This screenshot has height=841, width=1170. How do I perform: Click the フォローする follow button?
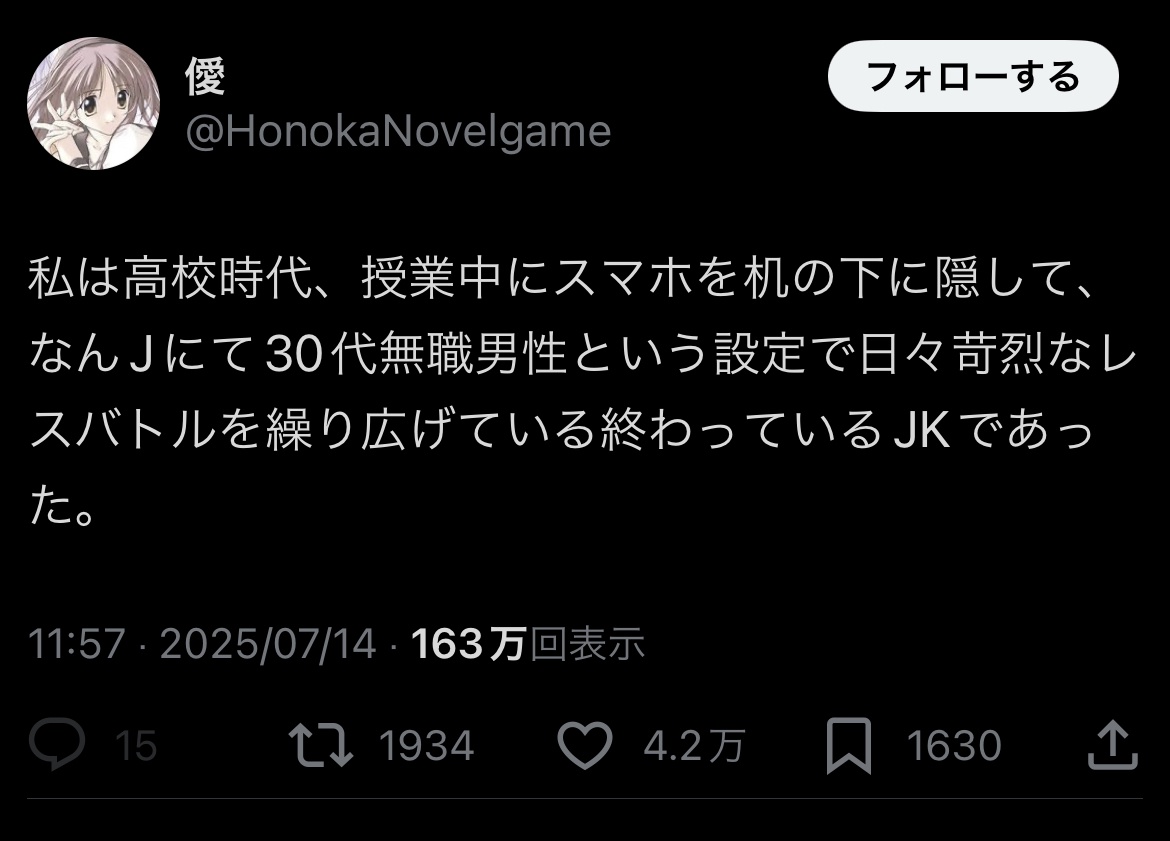tap(973, 76)
